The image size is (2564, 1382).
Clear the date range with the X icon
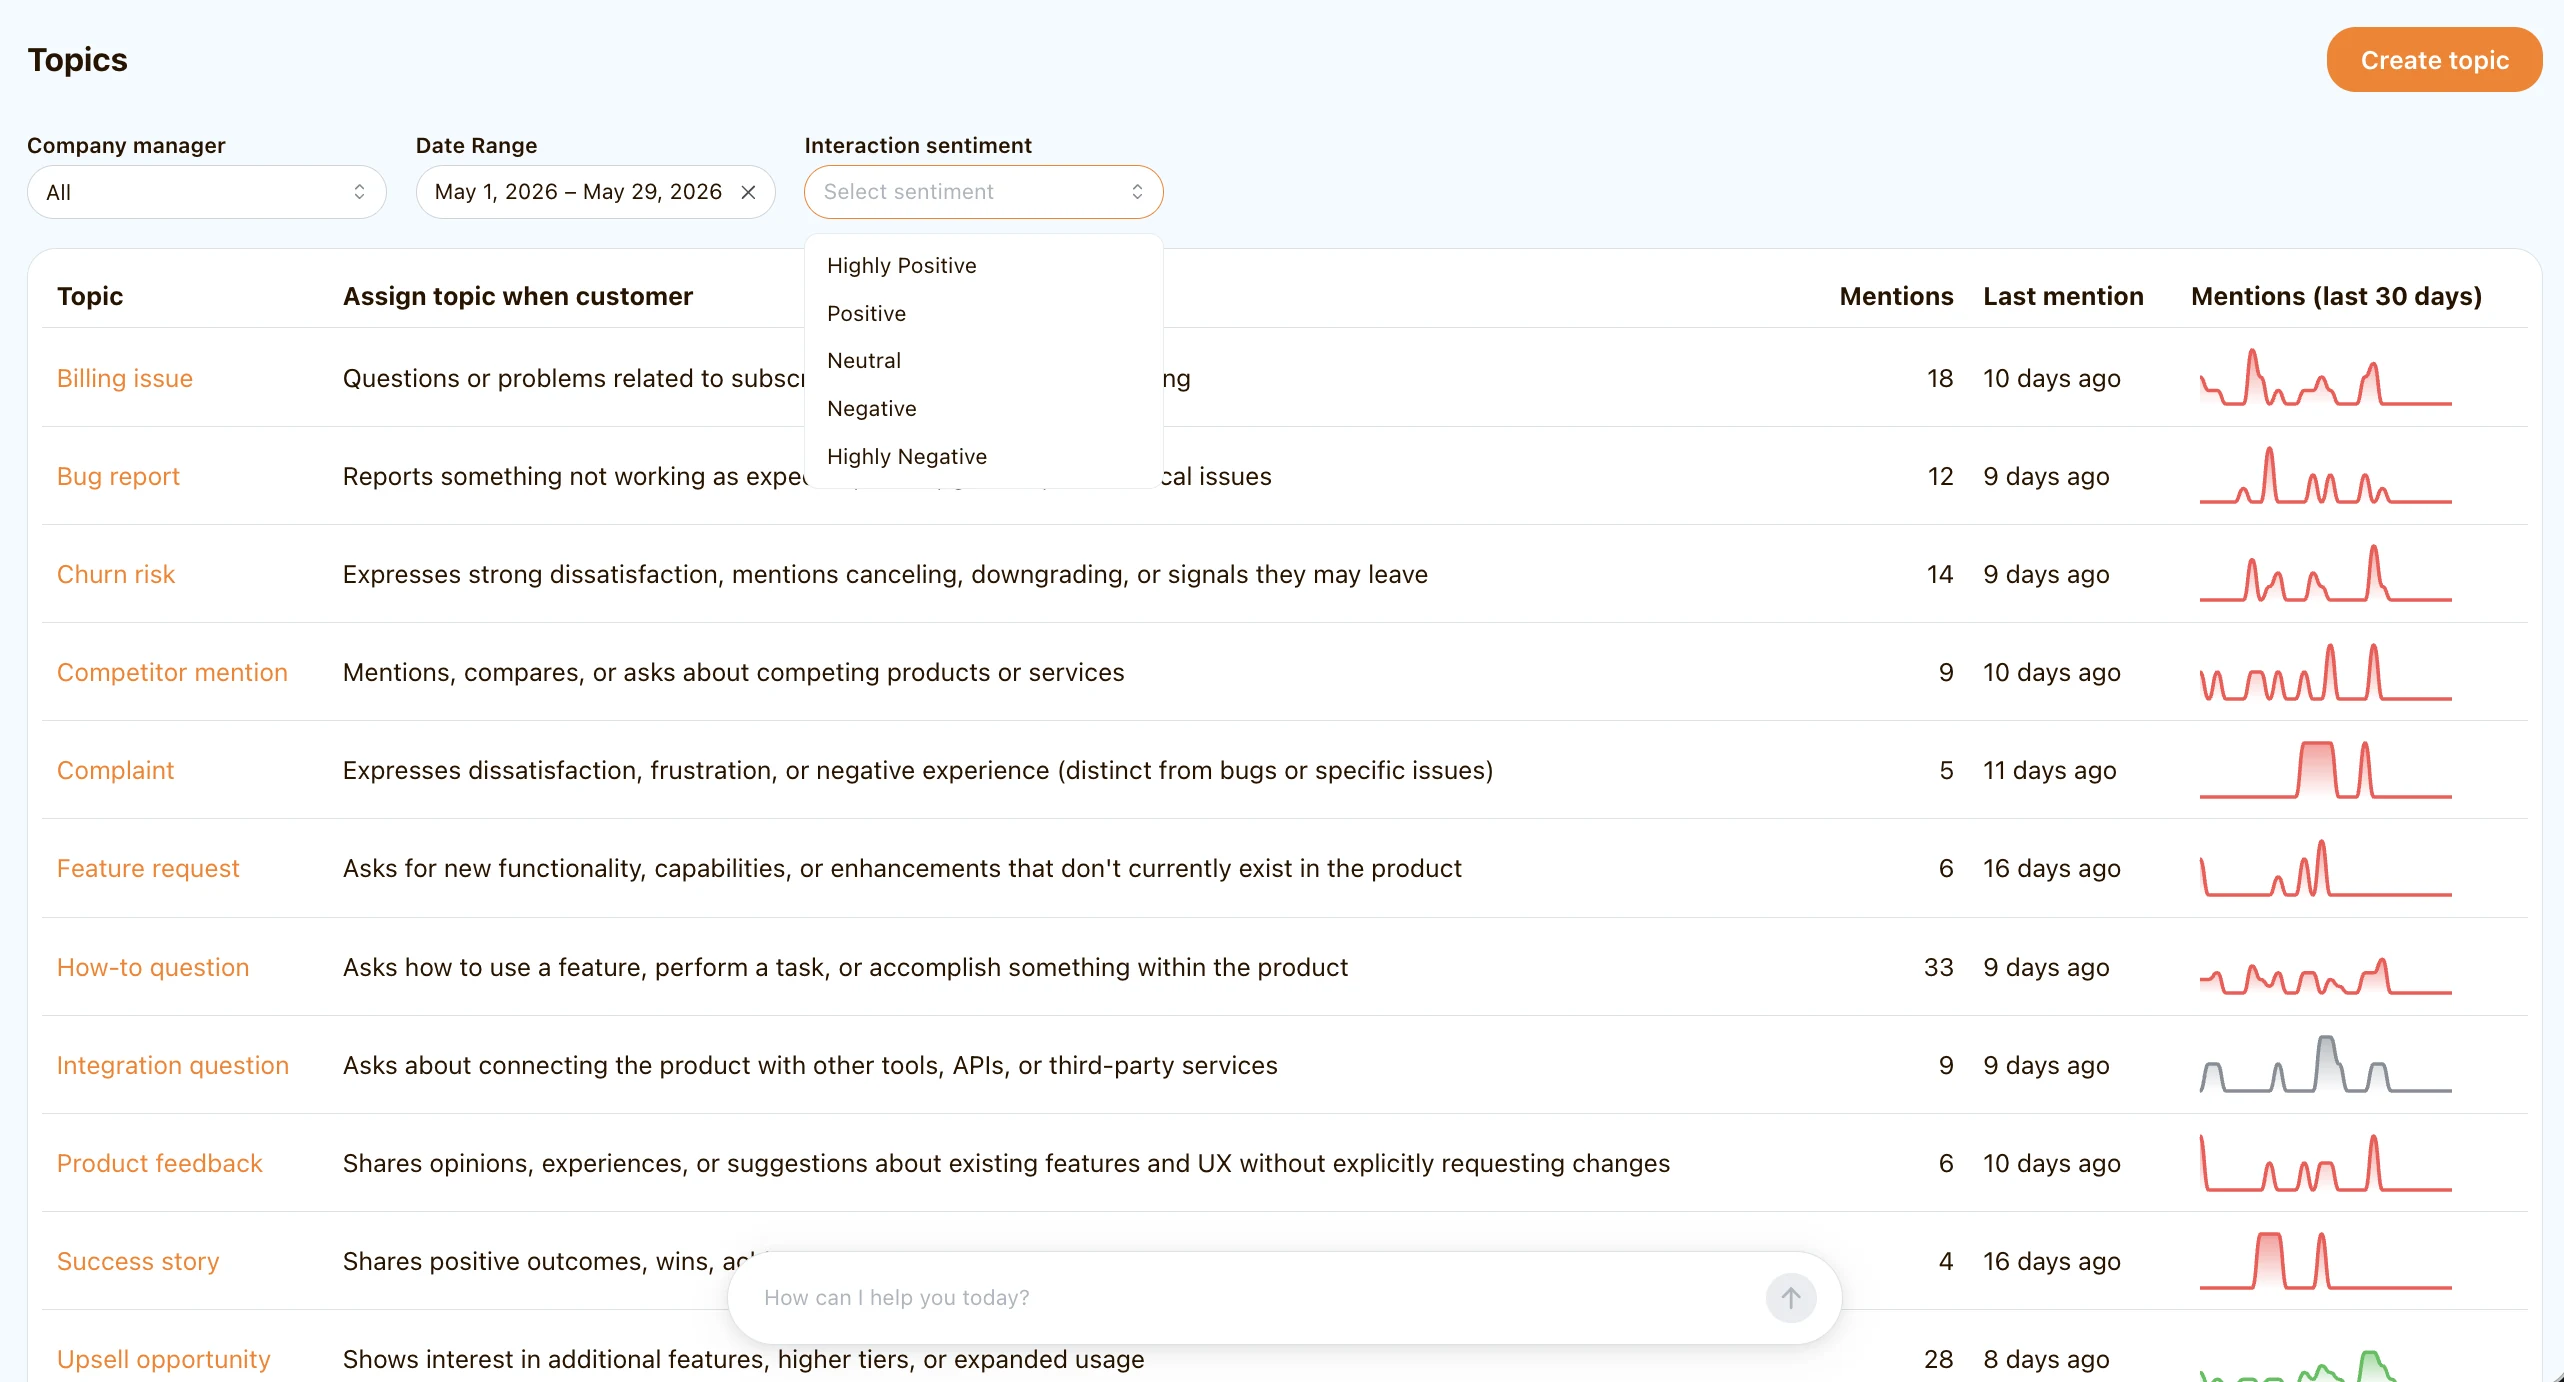(748, 192)
